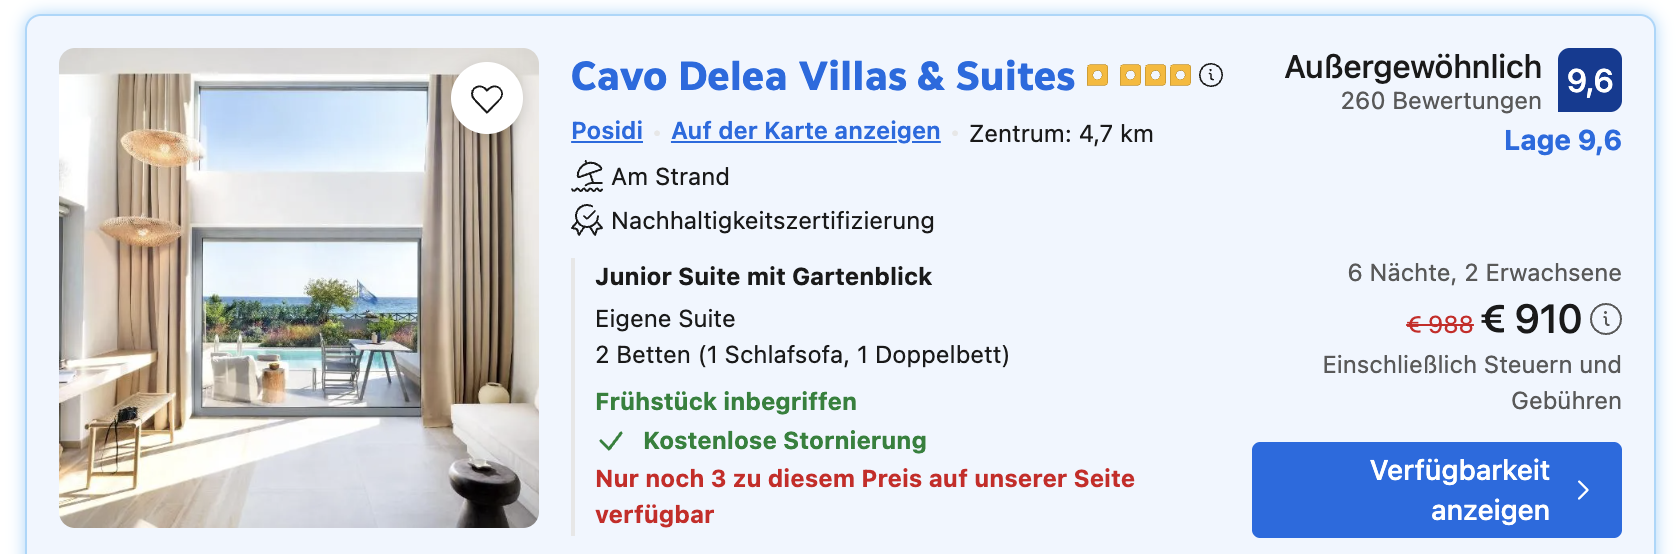The width and height of the screenshot is (1680, 554).
Task: Open the 260 Bewertungen reviews text
Action: [1441, 101]
